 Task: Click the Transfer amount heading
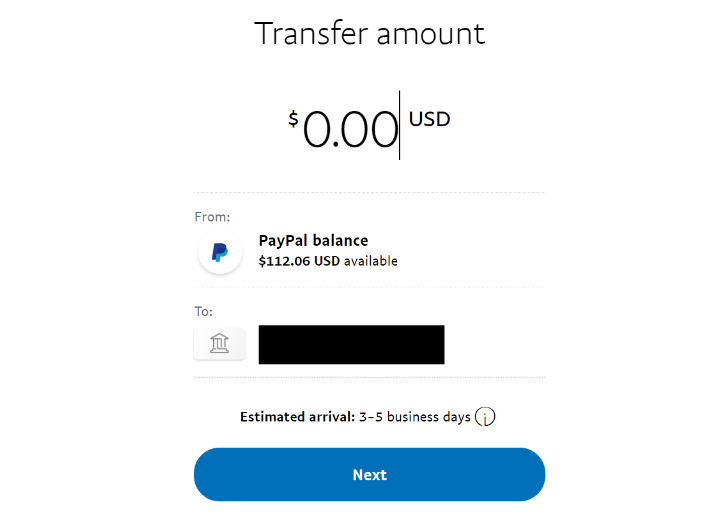click(x=369, y=33)
